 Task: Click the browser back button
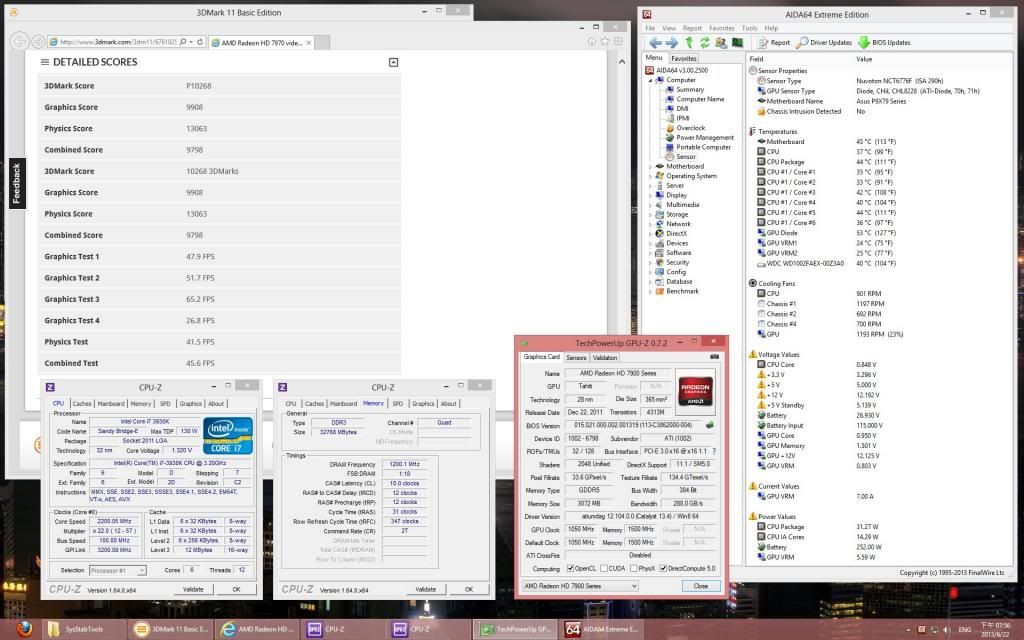(x=20, y=42)
